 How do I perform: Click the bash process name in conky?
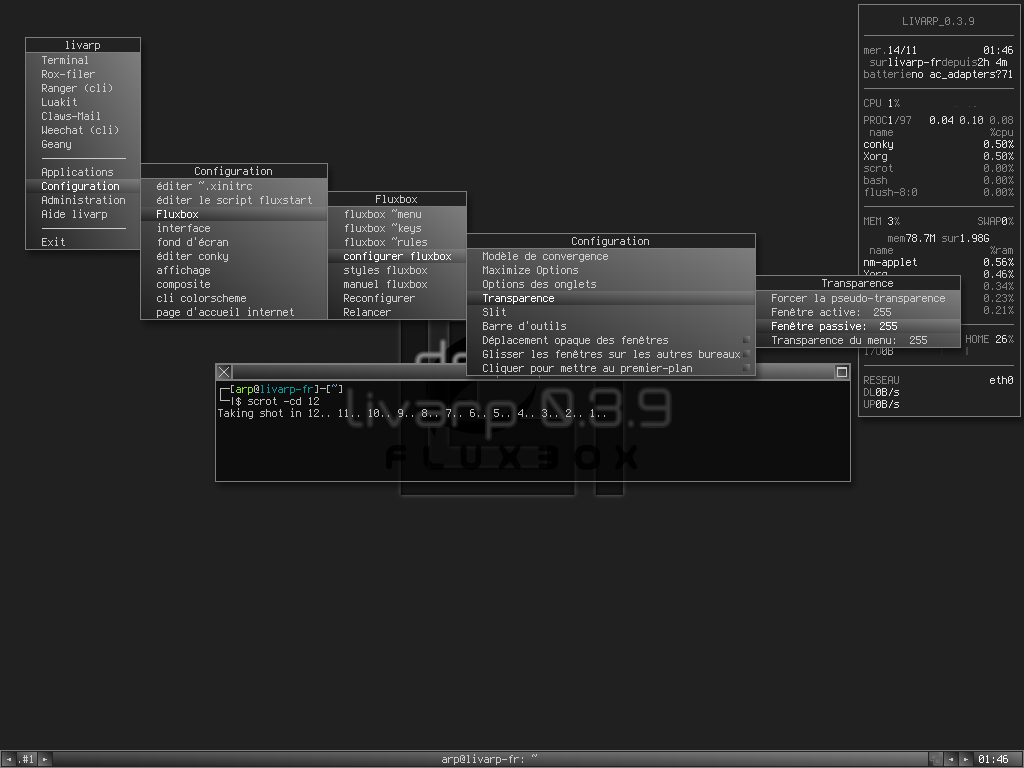[875, 180]
